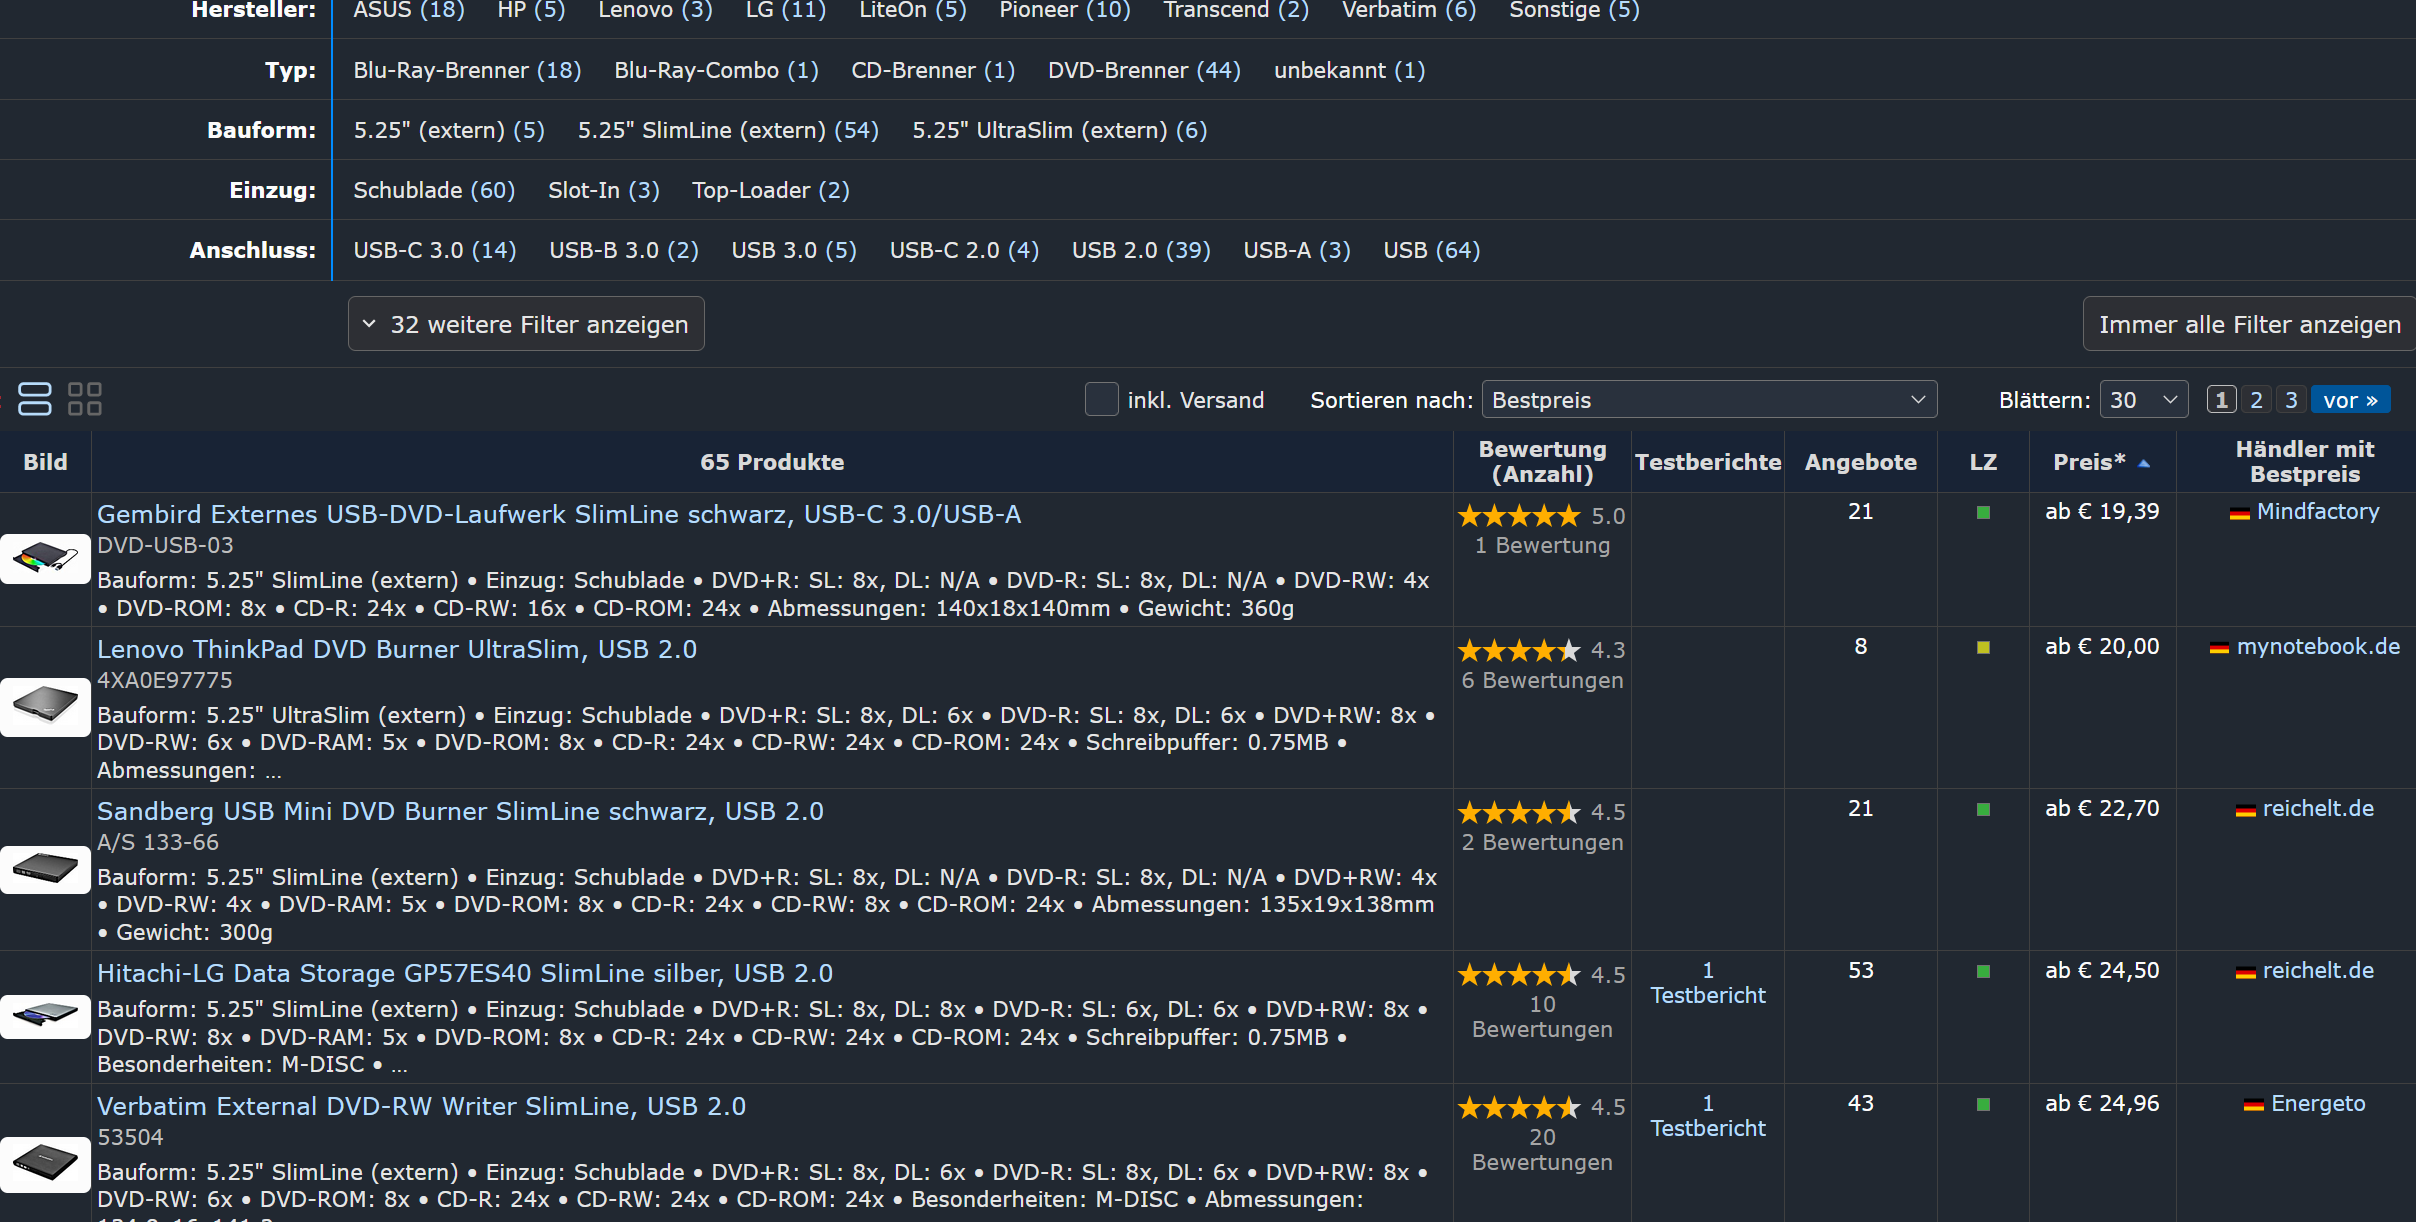Expand 32 weitere Filter anzeigen
2416x1222 pixels.
(526, 324)
